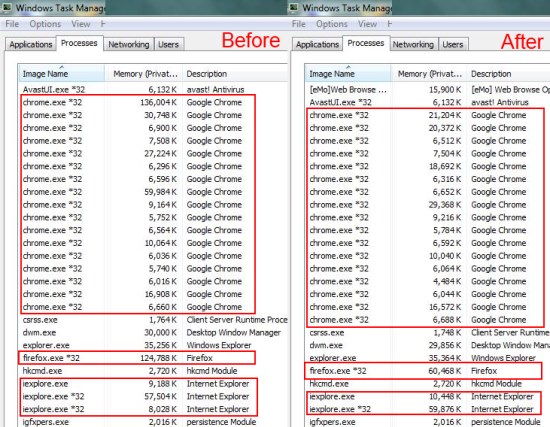
Task: Sort by Memory column in After window
Action: click(x=429, y=73)
